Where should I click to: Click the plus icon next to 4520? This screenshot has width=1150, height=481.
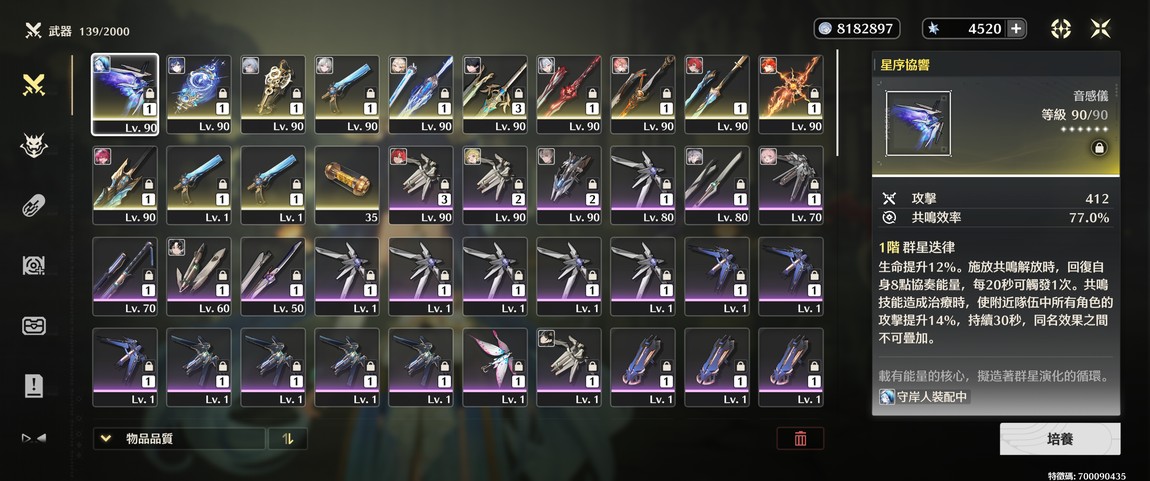[x=1016, y=29]
